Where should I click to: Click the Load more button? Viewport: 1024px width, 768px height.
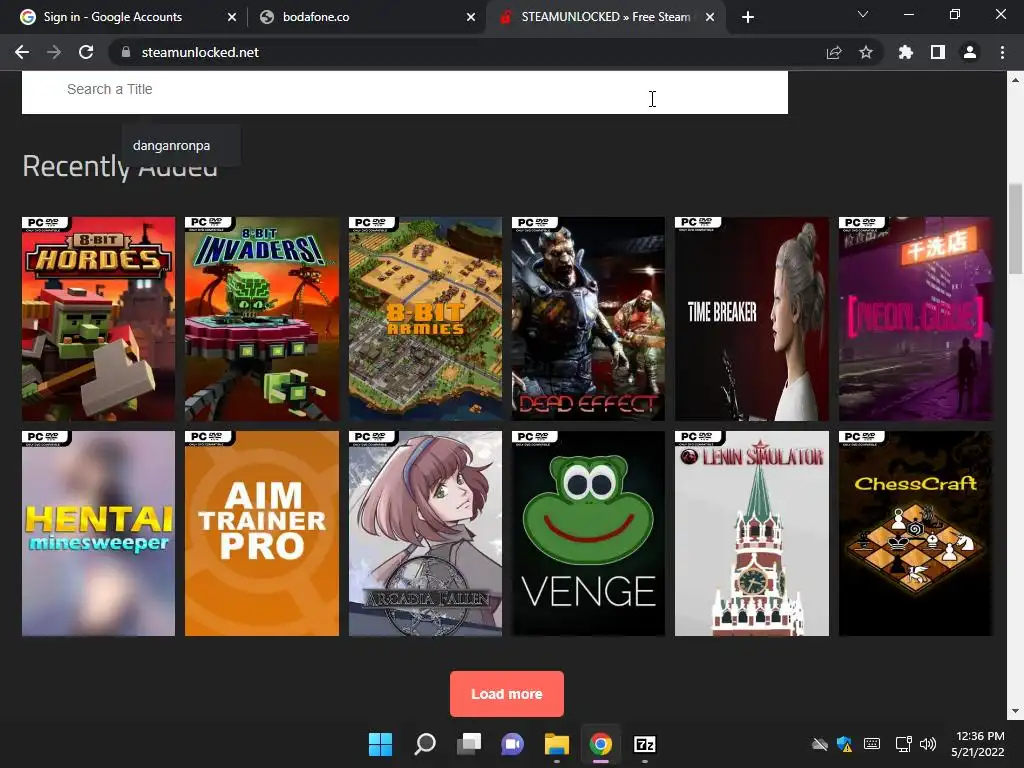point(507,694)
